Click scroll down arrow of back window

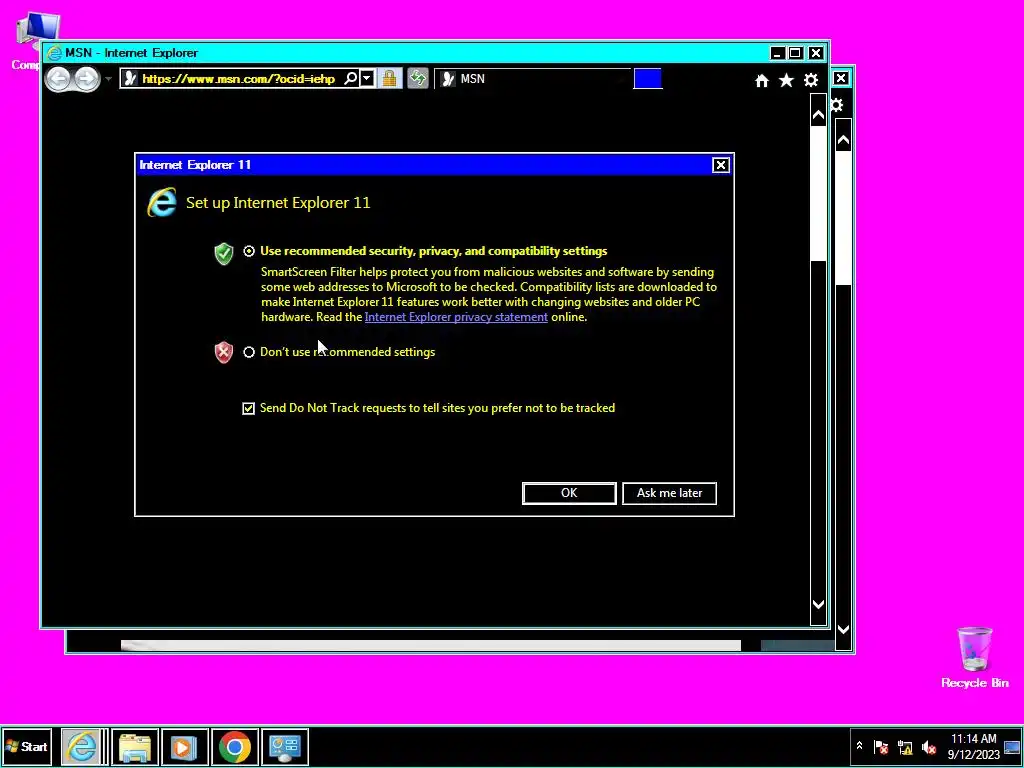[844, 630]
